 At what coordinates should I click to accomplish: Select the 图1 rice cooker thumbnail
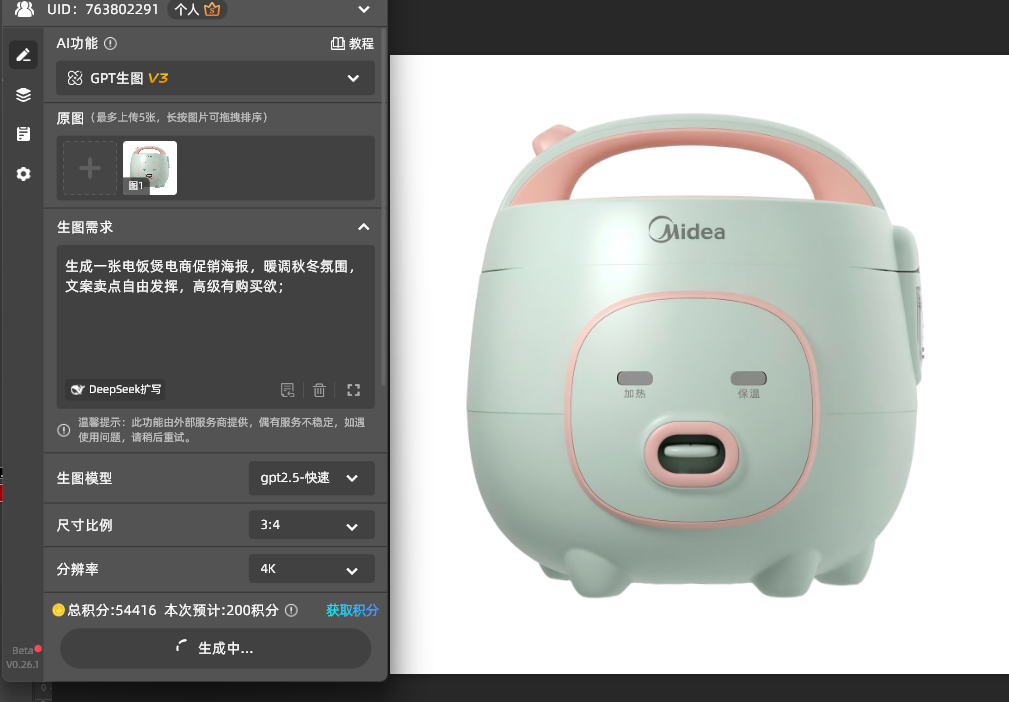click(149, 168)
